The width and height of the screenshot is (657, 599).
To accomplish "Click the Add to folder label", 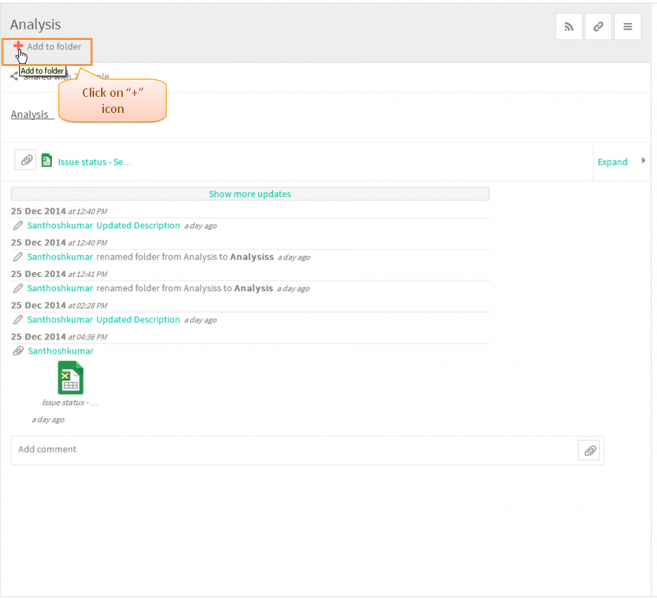I will [54, 46].
